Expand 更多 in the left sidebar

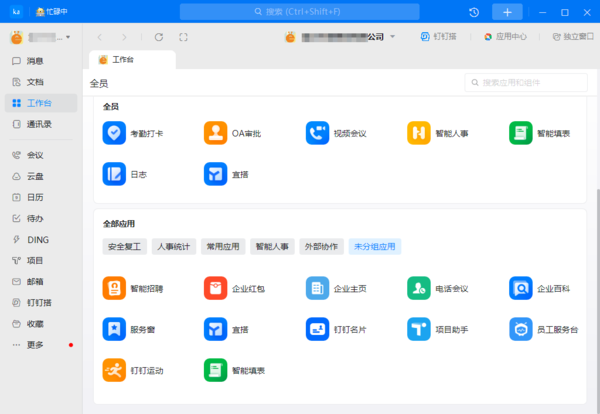[35, 345]
